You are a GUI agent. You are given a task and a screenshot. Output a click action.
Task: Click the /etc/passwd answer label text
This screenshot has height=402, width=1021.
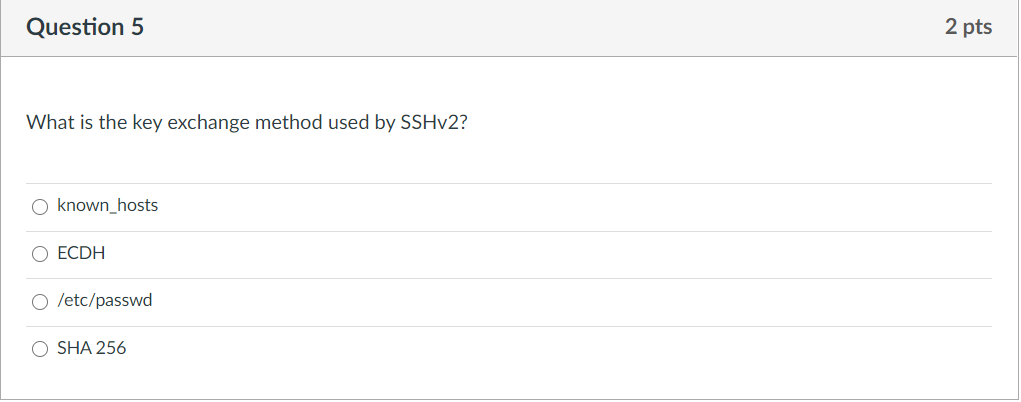105,300
